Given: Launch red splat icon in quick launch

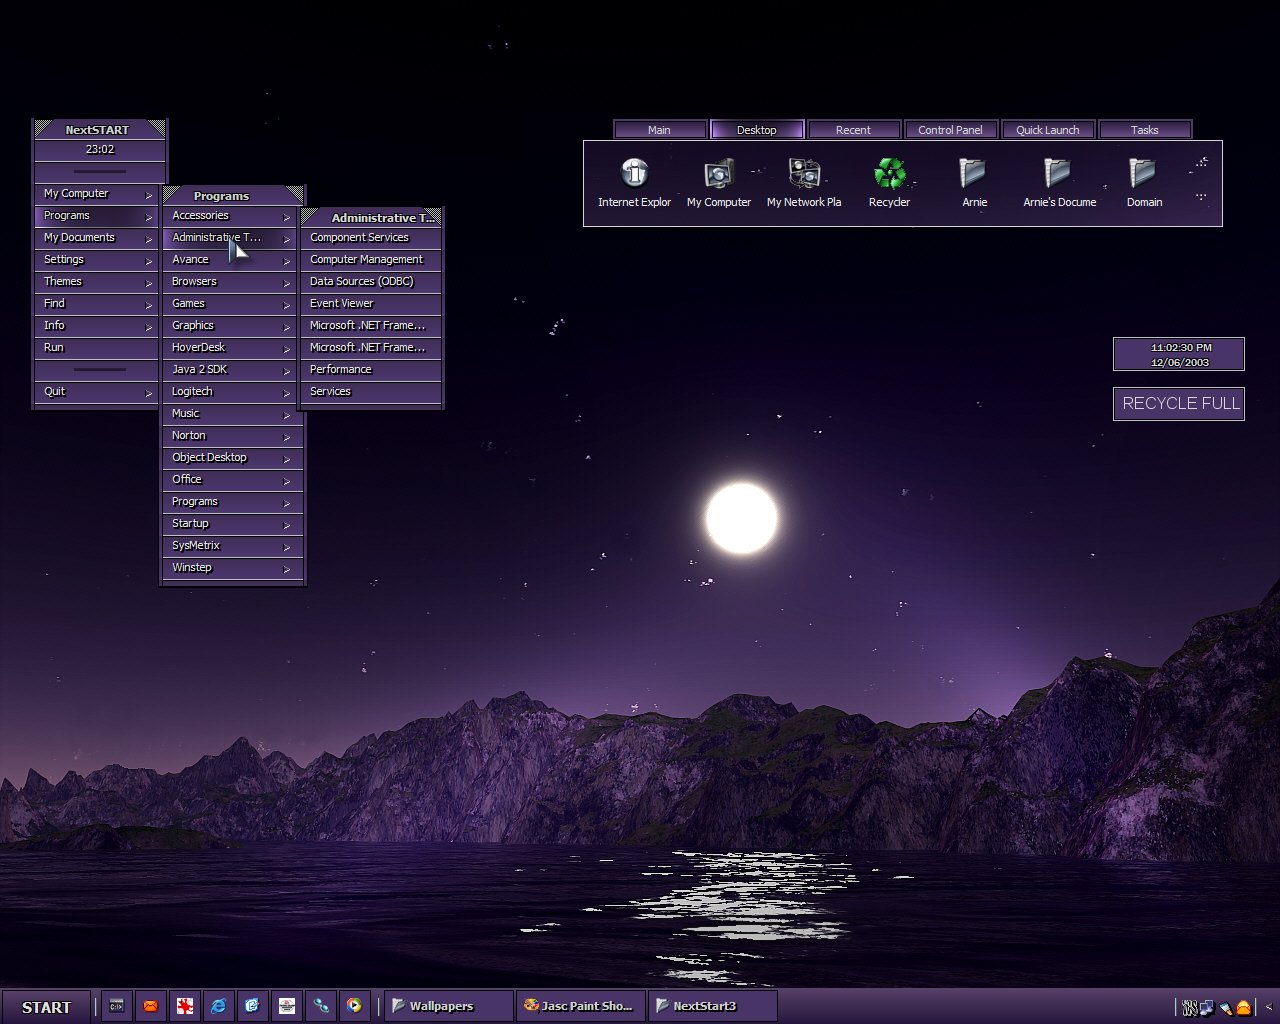Looking at the screenshot, I should 185,1006.
